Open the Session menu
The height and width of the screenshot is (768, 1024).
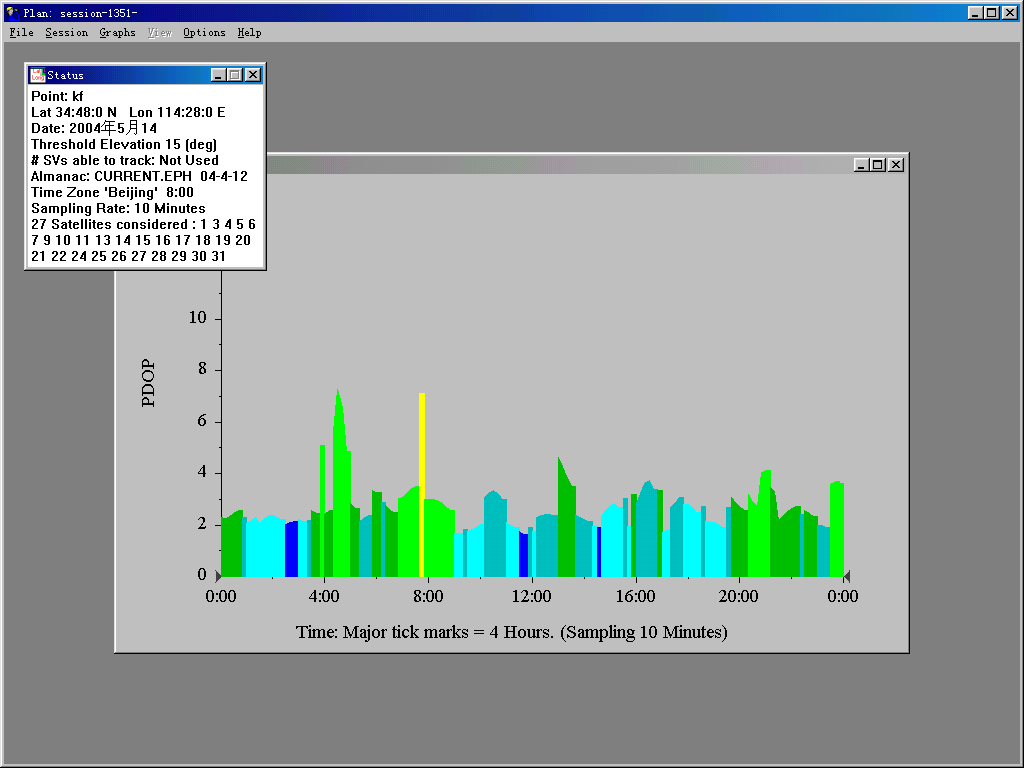point(67,33)
